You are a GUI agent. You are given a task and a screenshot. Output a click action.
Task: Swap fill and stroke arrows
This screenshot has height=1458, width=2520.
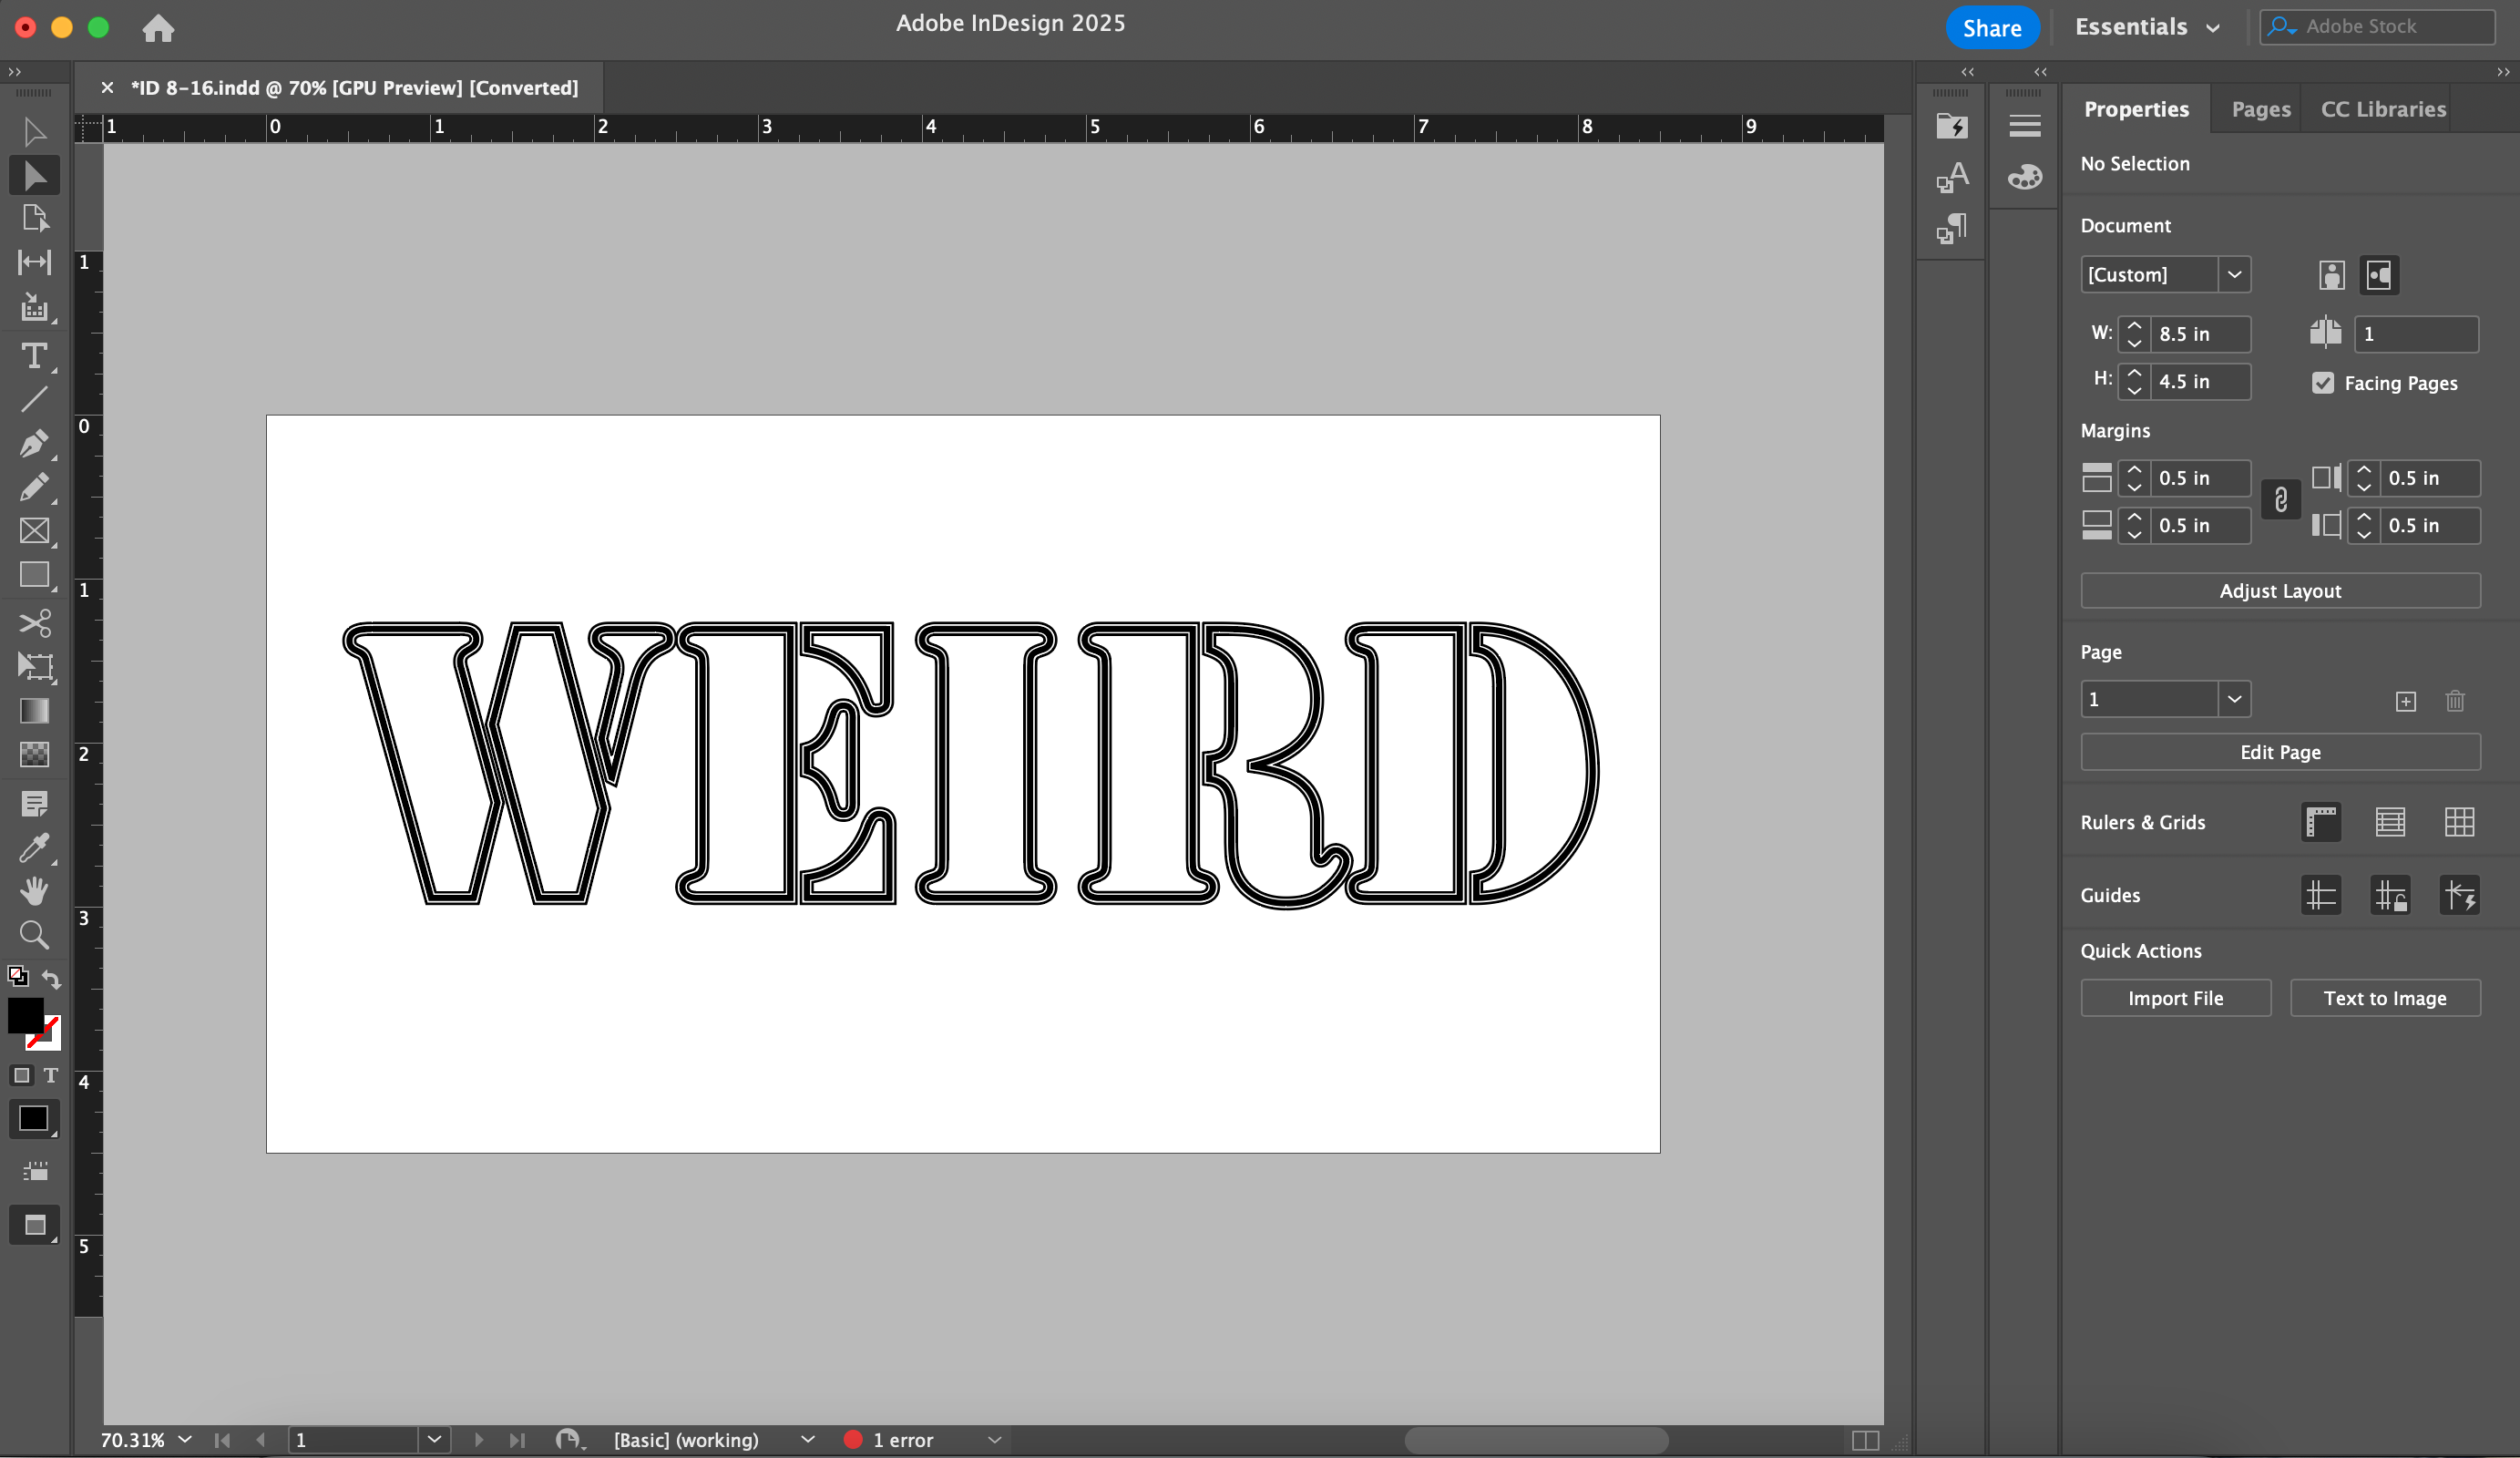point(52,979)
